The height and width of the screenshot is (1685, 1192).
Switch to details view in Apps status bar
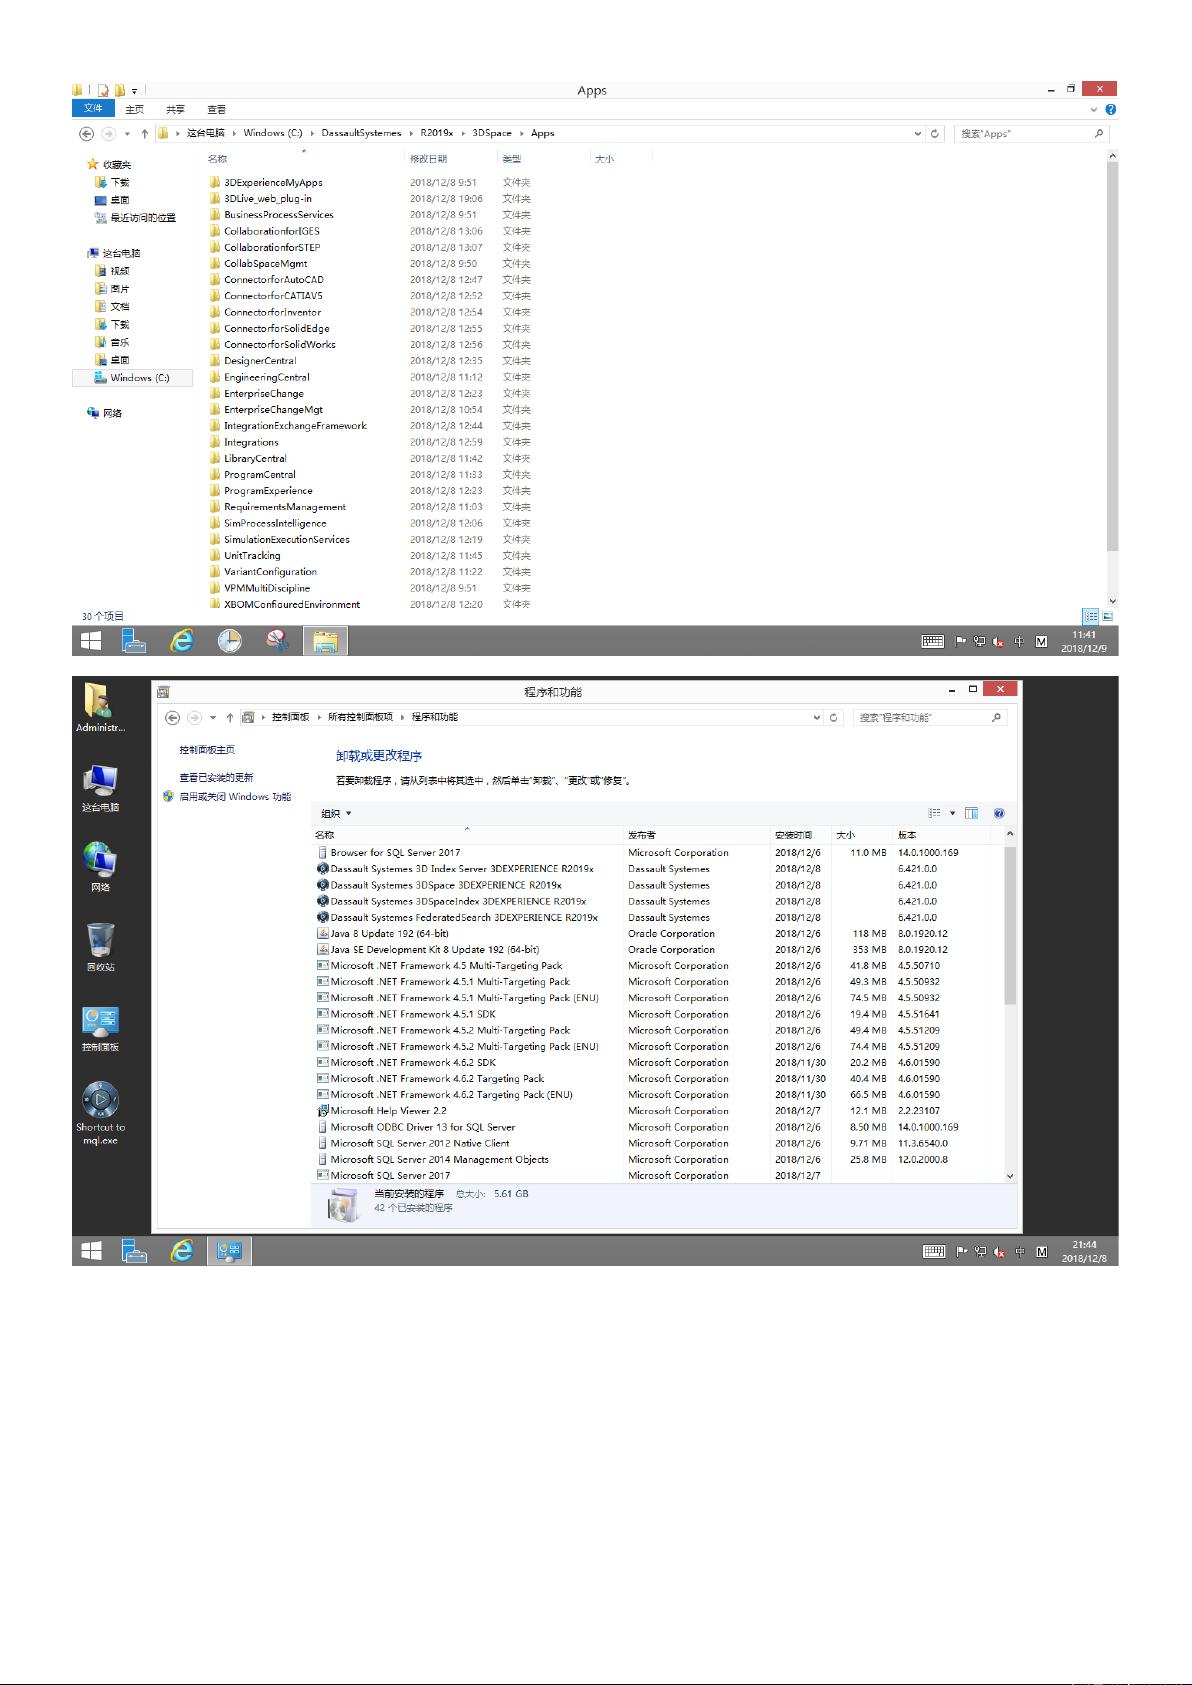point(1091,616)
